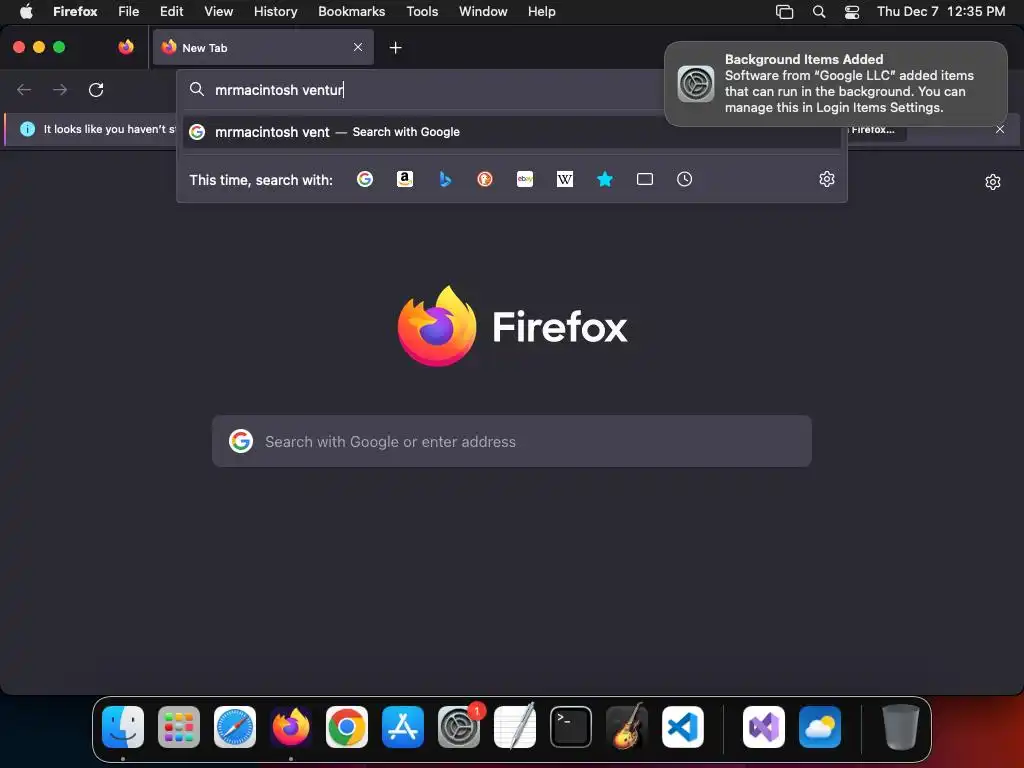Open the File menu
Image resolution: width=1024 pixels, height=768 pixels.
[x=128, y=11]
